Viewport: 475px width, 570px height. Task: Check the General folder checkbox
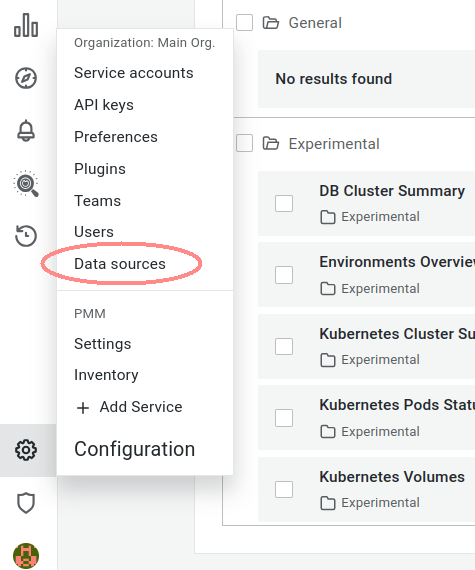coord(245,23)
